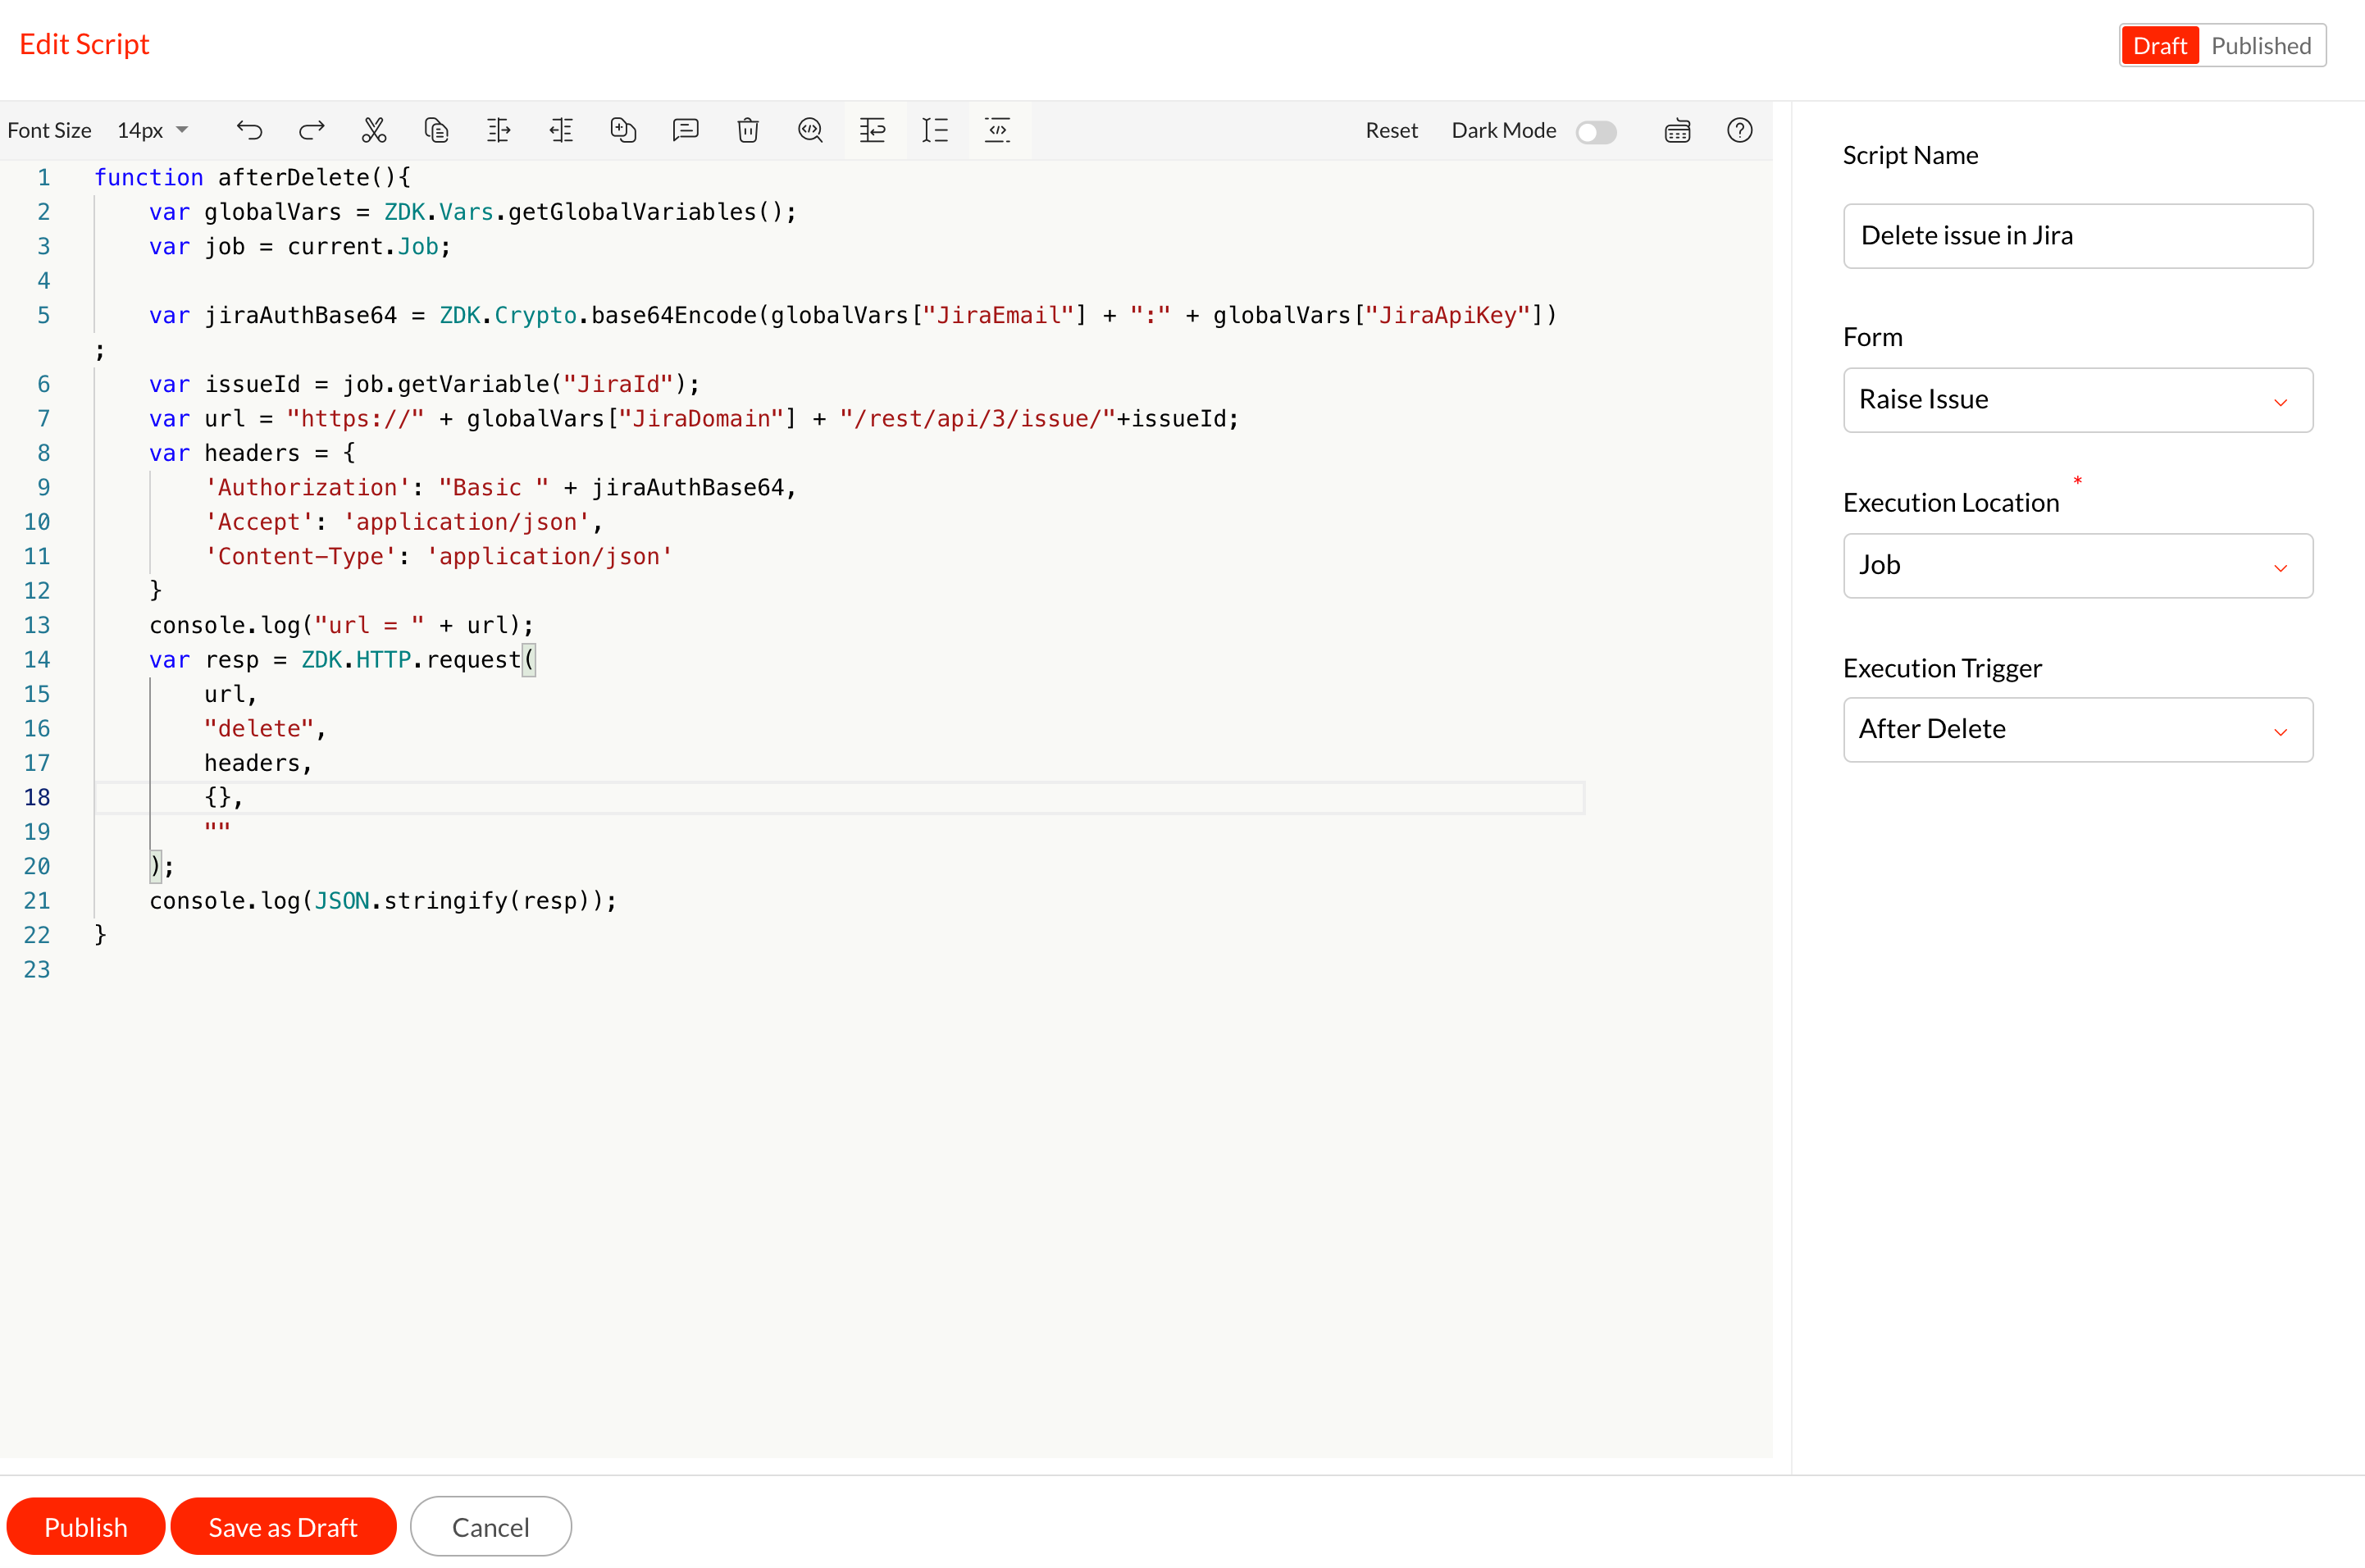This screenshot has height=1568, width=2365.
Task: Click "'Authorization'" on line 9
Action: (x=307, y=487)
